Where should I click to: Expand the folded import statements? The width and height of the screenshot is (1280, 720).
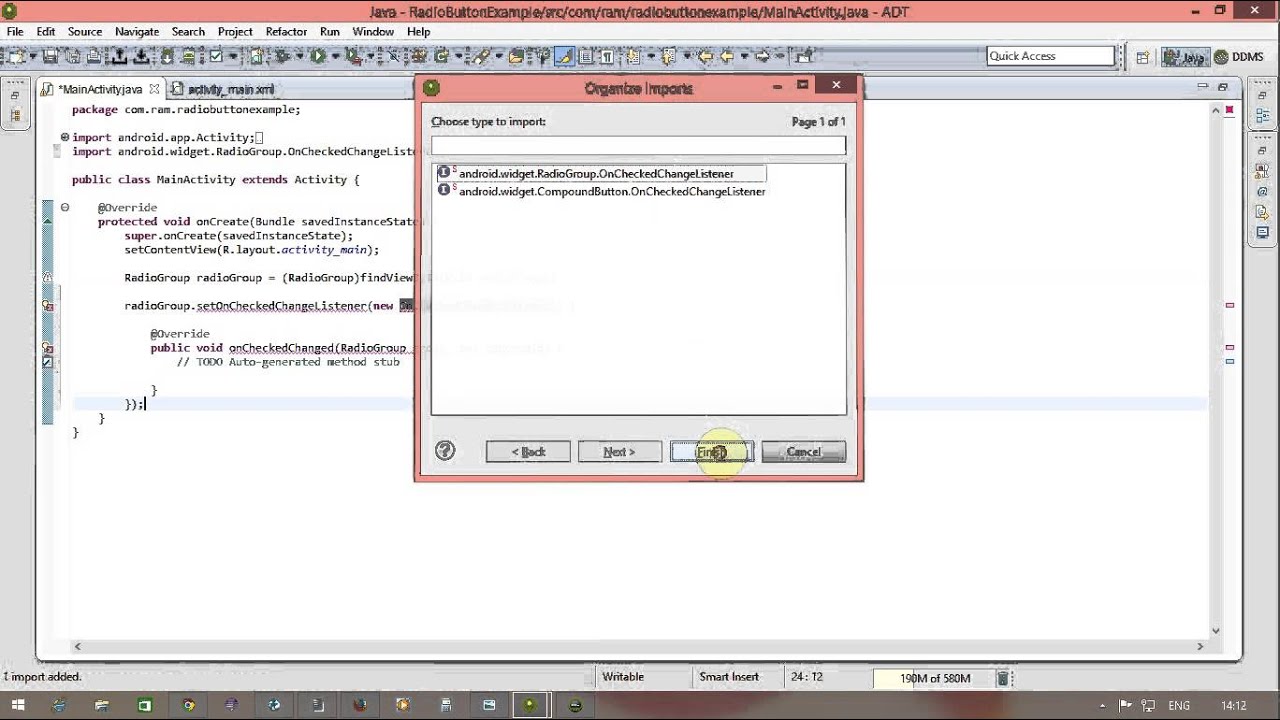pos(65,137)
